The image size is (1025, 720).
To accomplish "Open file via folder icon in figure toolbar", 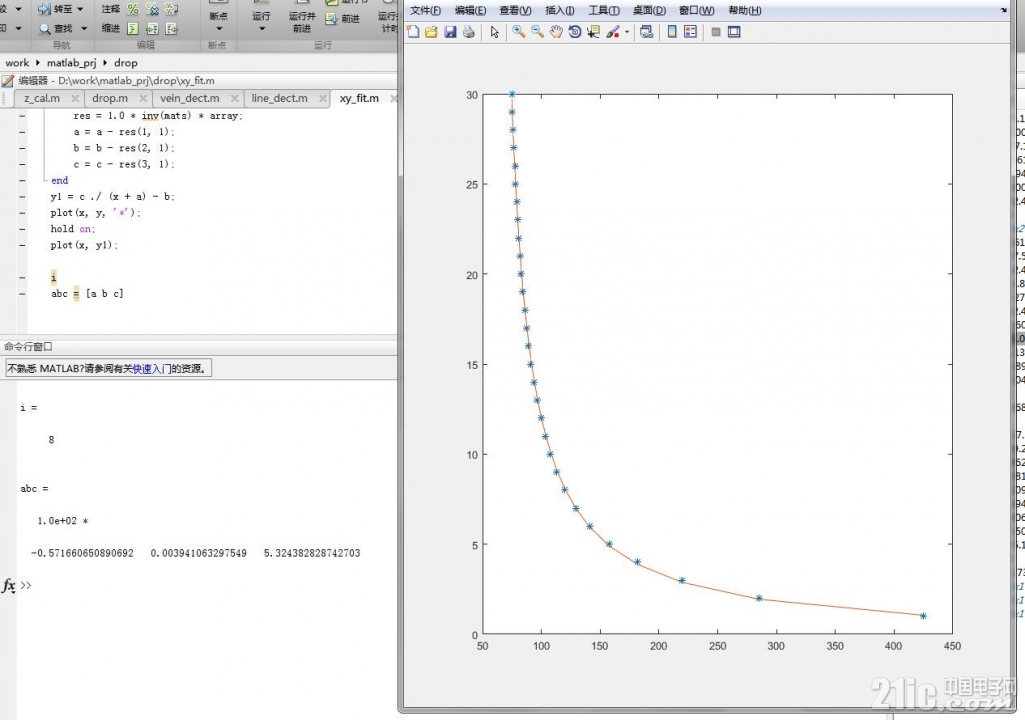I will 431,32.
